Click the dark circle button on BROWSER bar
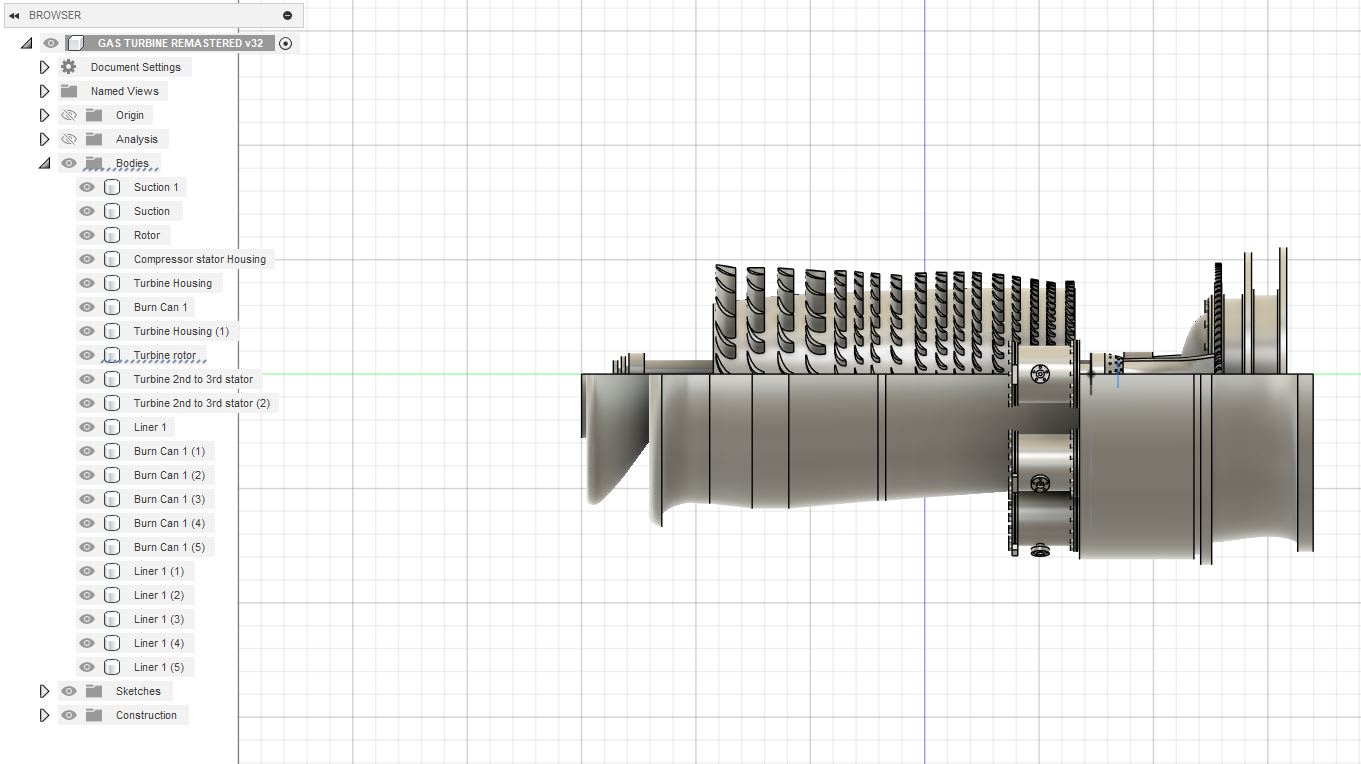The image size is (1361, 764). coord(287,15)
